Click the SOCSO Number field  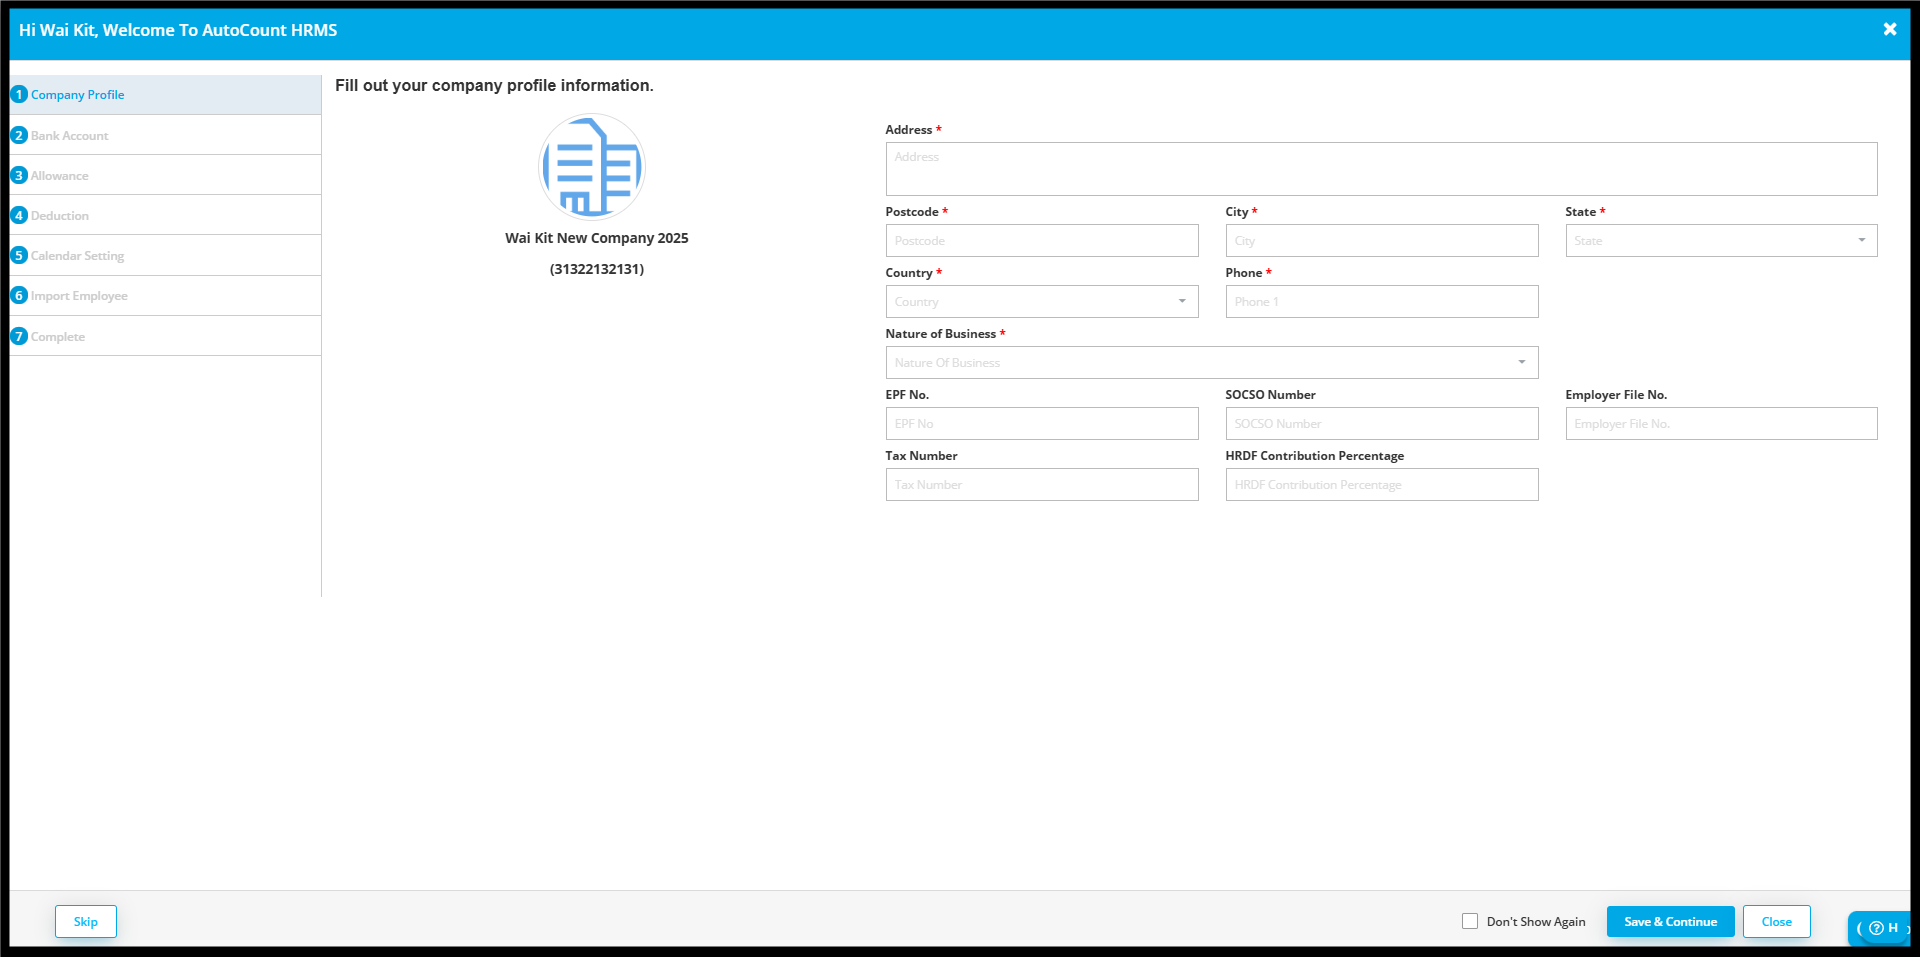tap(1382, 423)
